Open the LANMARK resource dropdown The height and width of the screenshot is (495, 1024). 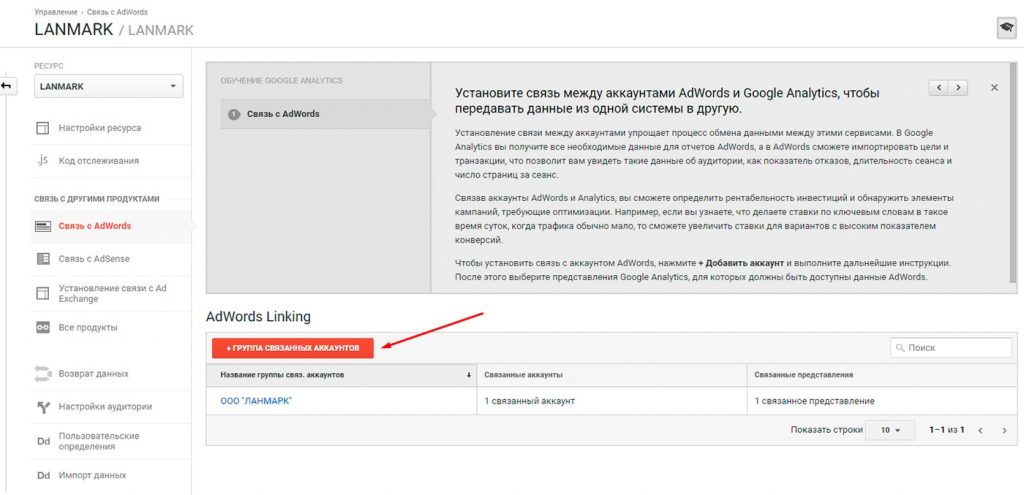point(108,86)
